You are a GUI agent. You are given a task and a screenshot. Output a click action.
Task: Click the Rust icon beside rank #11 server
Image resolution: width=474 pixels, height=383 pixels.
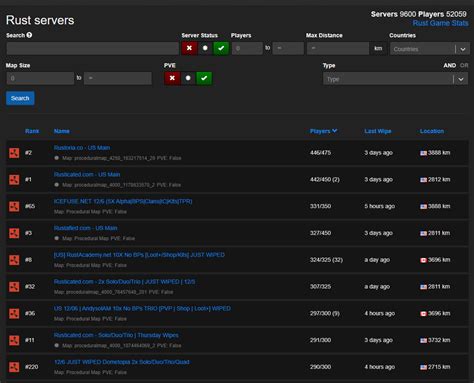14,340
